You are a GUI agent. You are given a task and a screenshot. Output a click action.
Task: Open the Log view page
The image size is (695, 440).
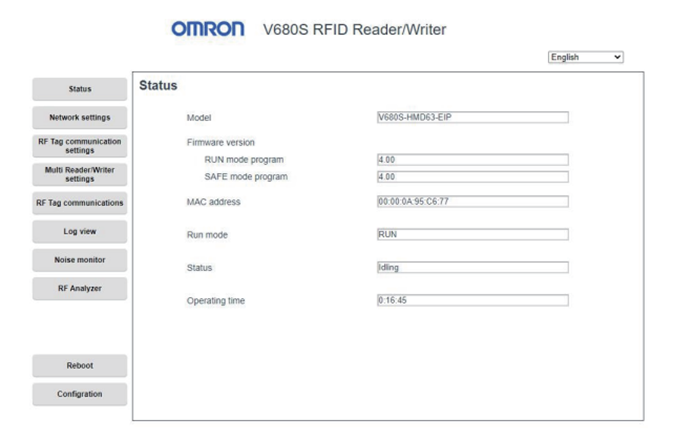pos(80,231)
